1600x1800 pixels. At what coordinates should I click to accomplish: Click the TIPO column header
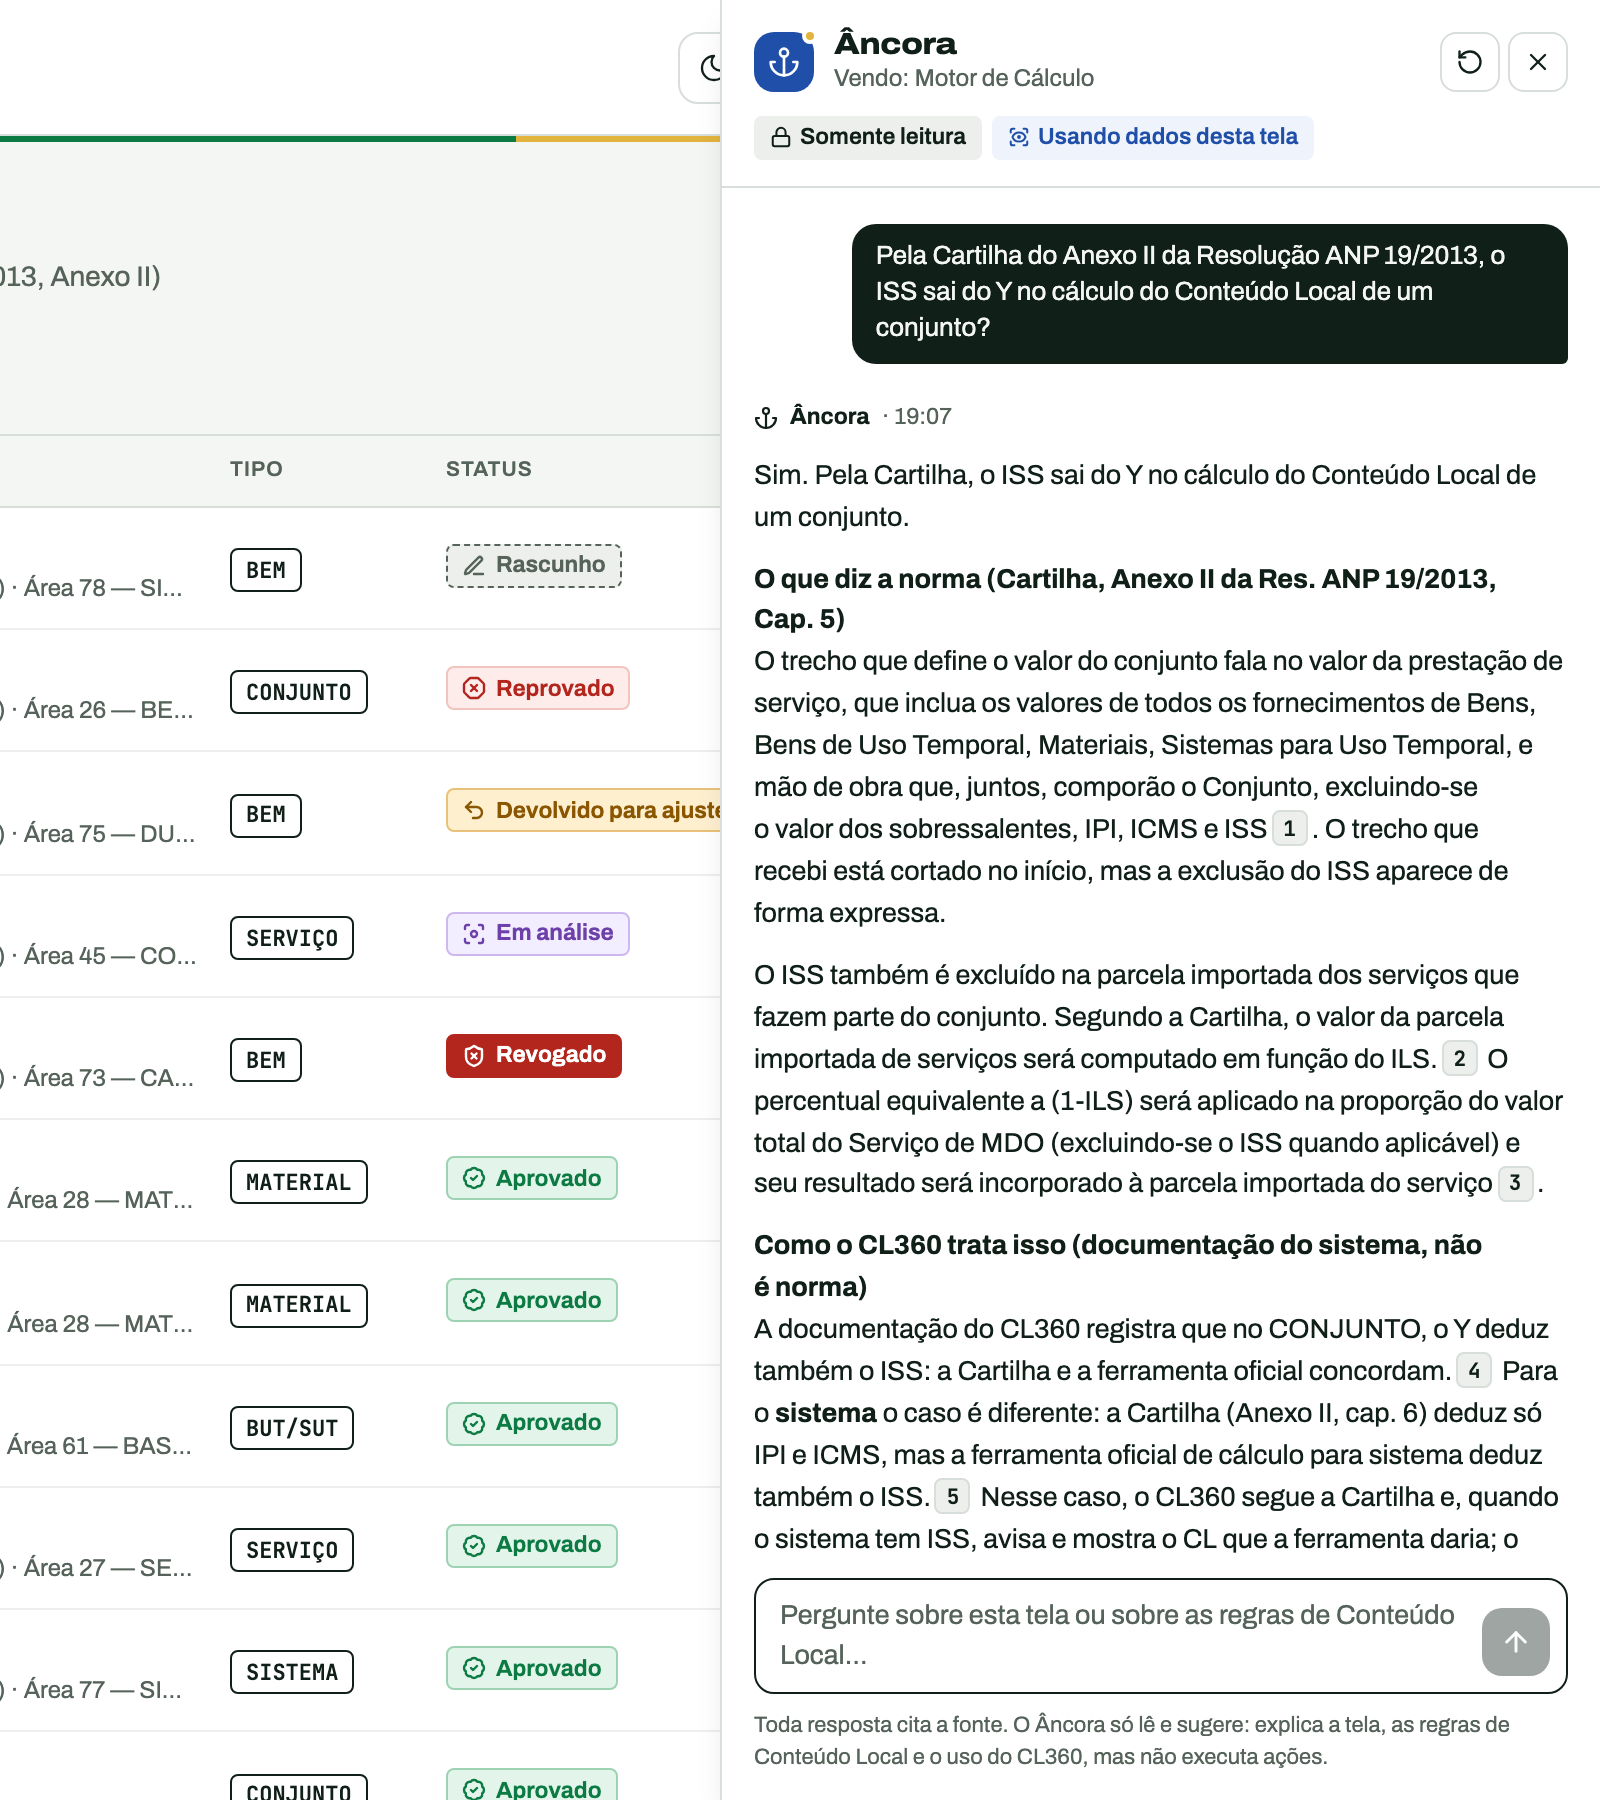click(256, 469)
